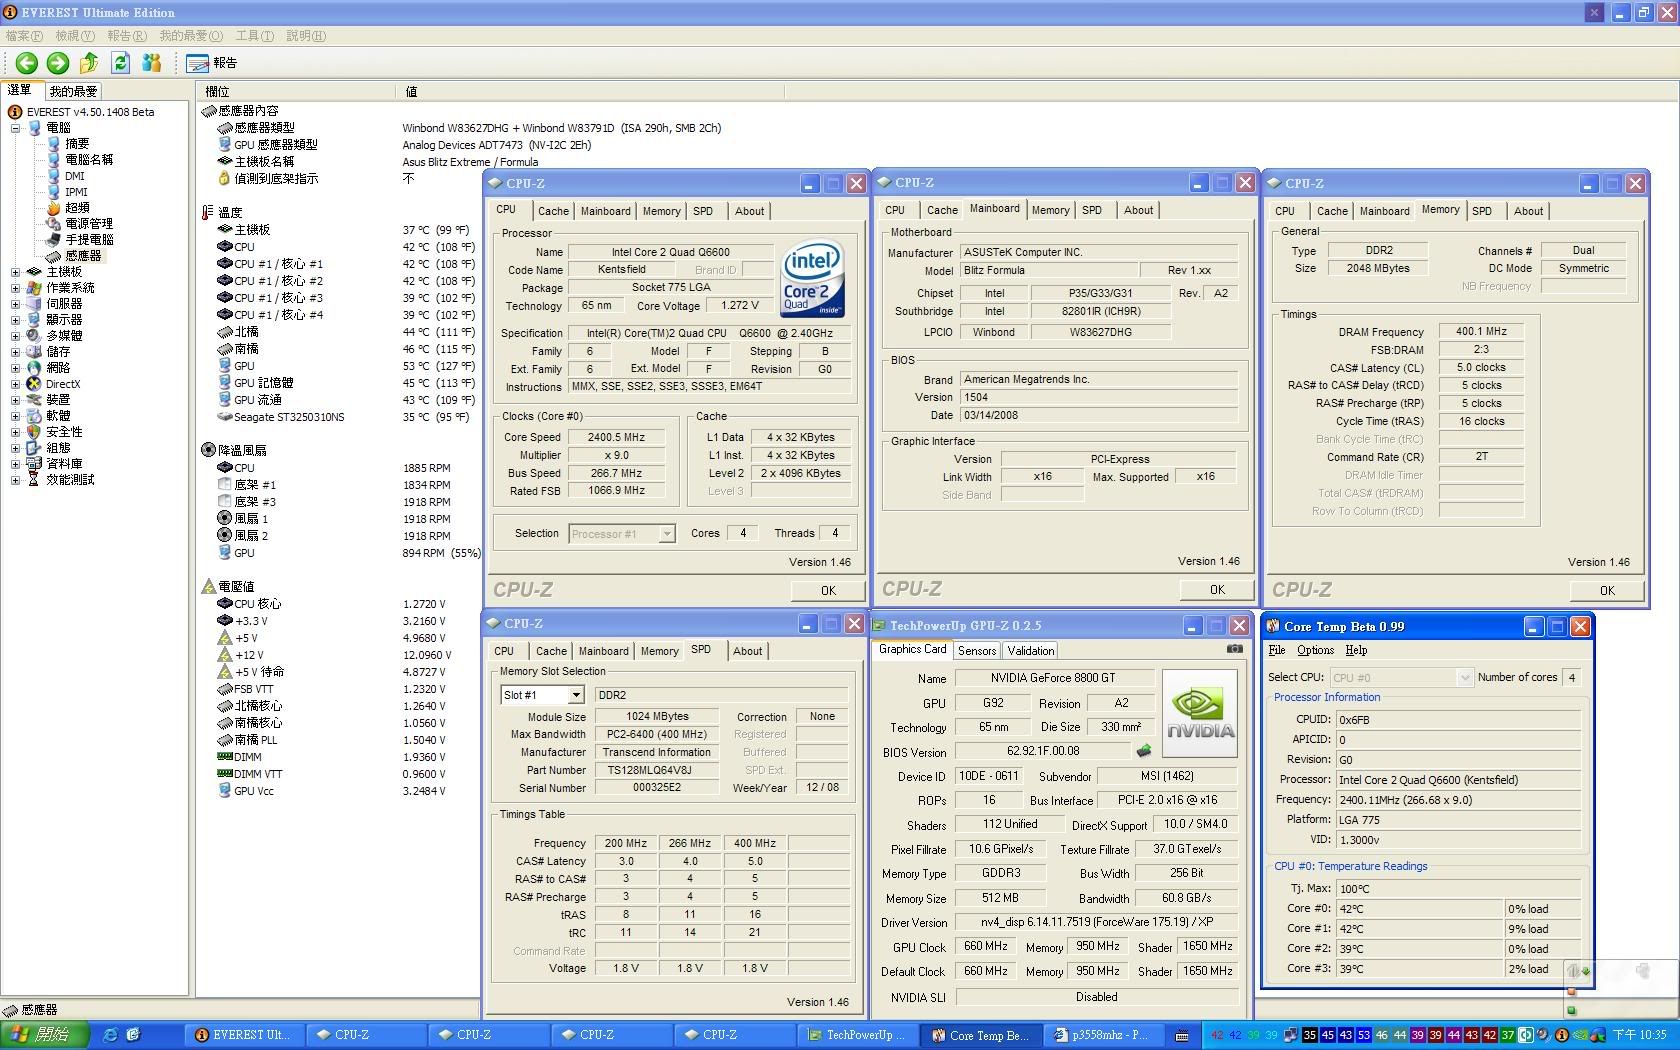This screenshot has width=1680, height=1050.
Task: Expand the 主機板 motherboard tree node
Action: pyautogui.click(x=15, y=272)
